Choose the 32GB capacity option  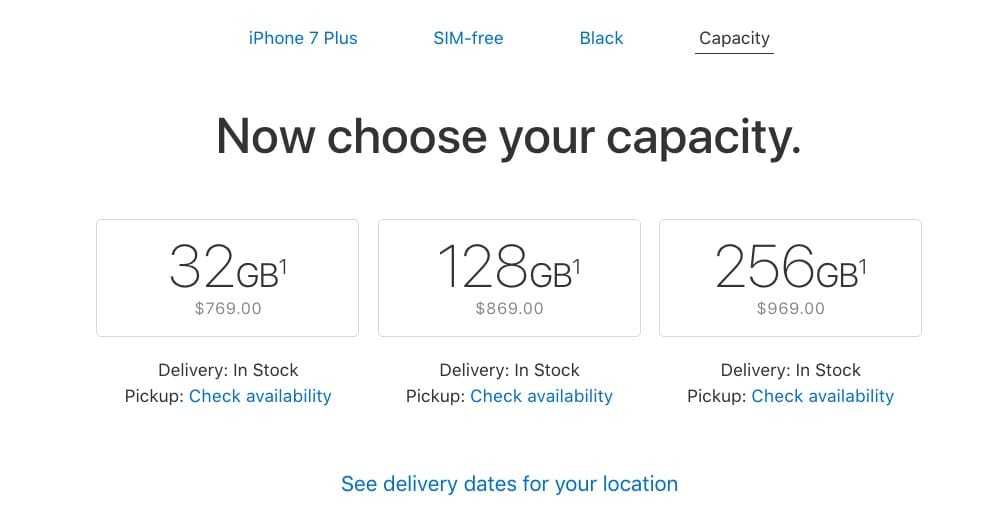tap(227, 278)
